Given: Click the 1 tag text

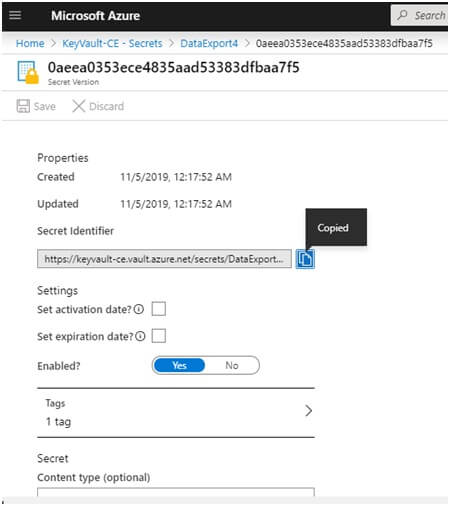Looking at the screenshot, I should pyautogui.click(x=58, y=422).
